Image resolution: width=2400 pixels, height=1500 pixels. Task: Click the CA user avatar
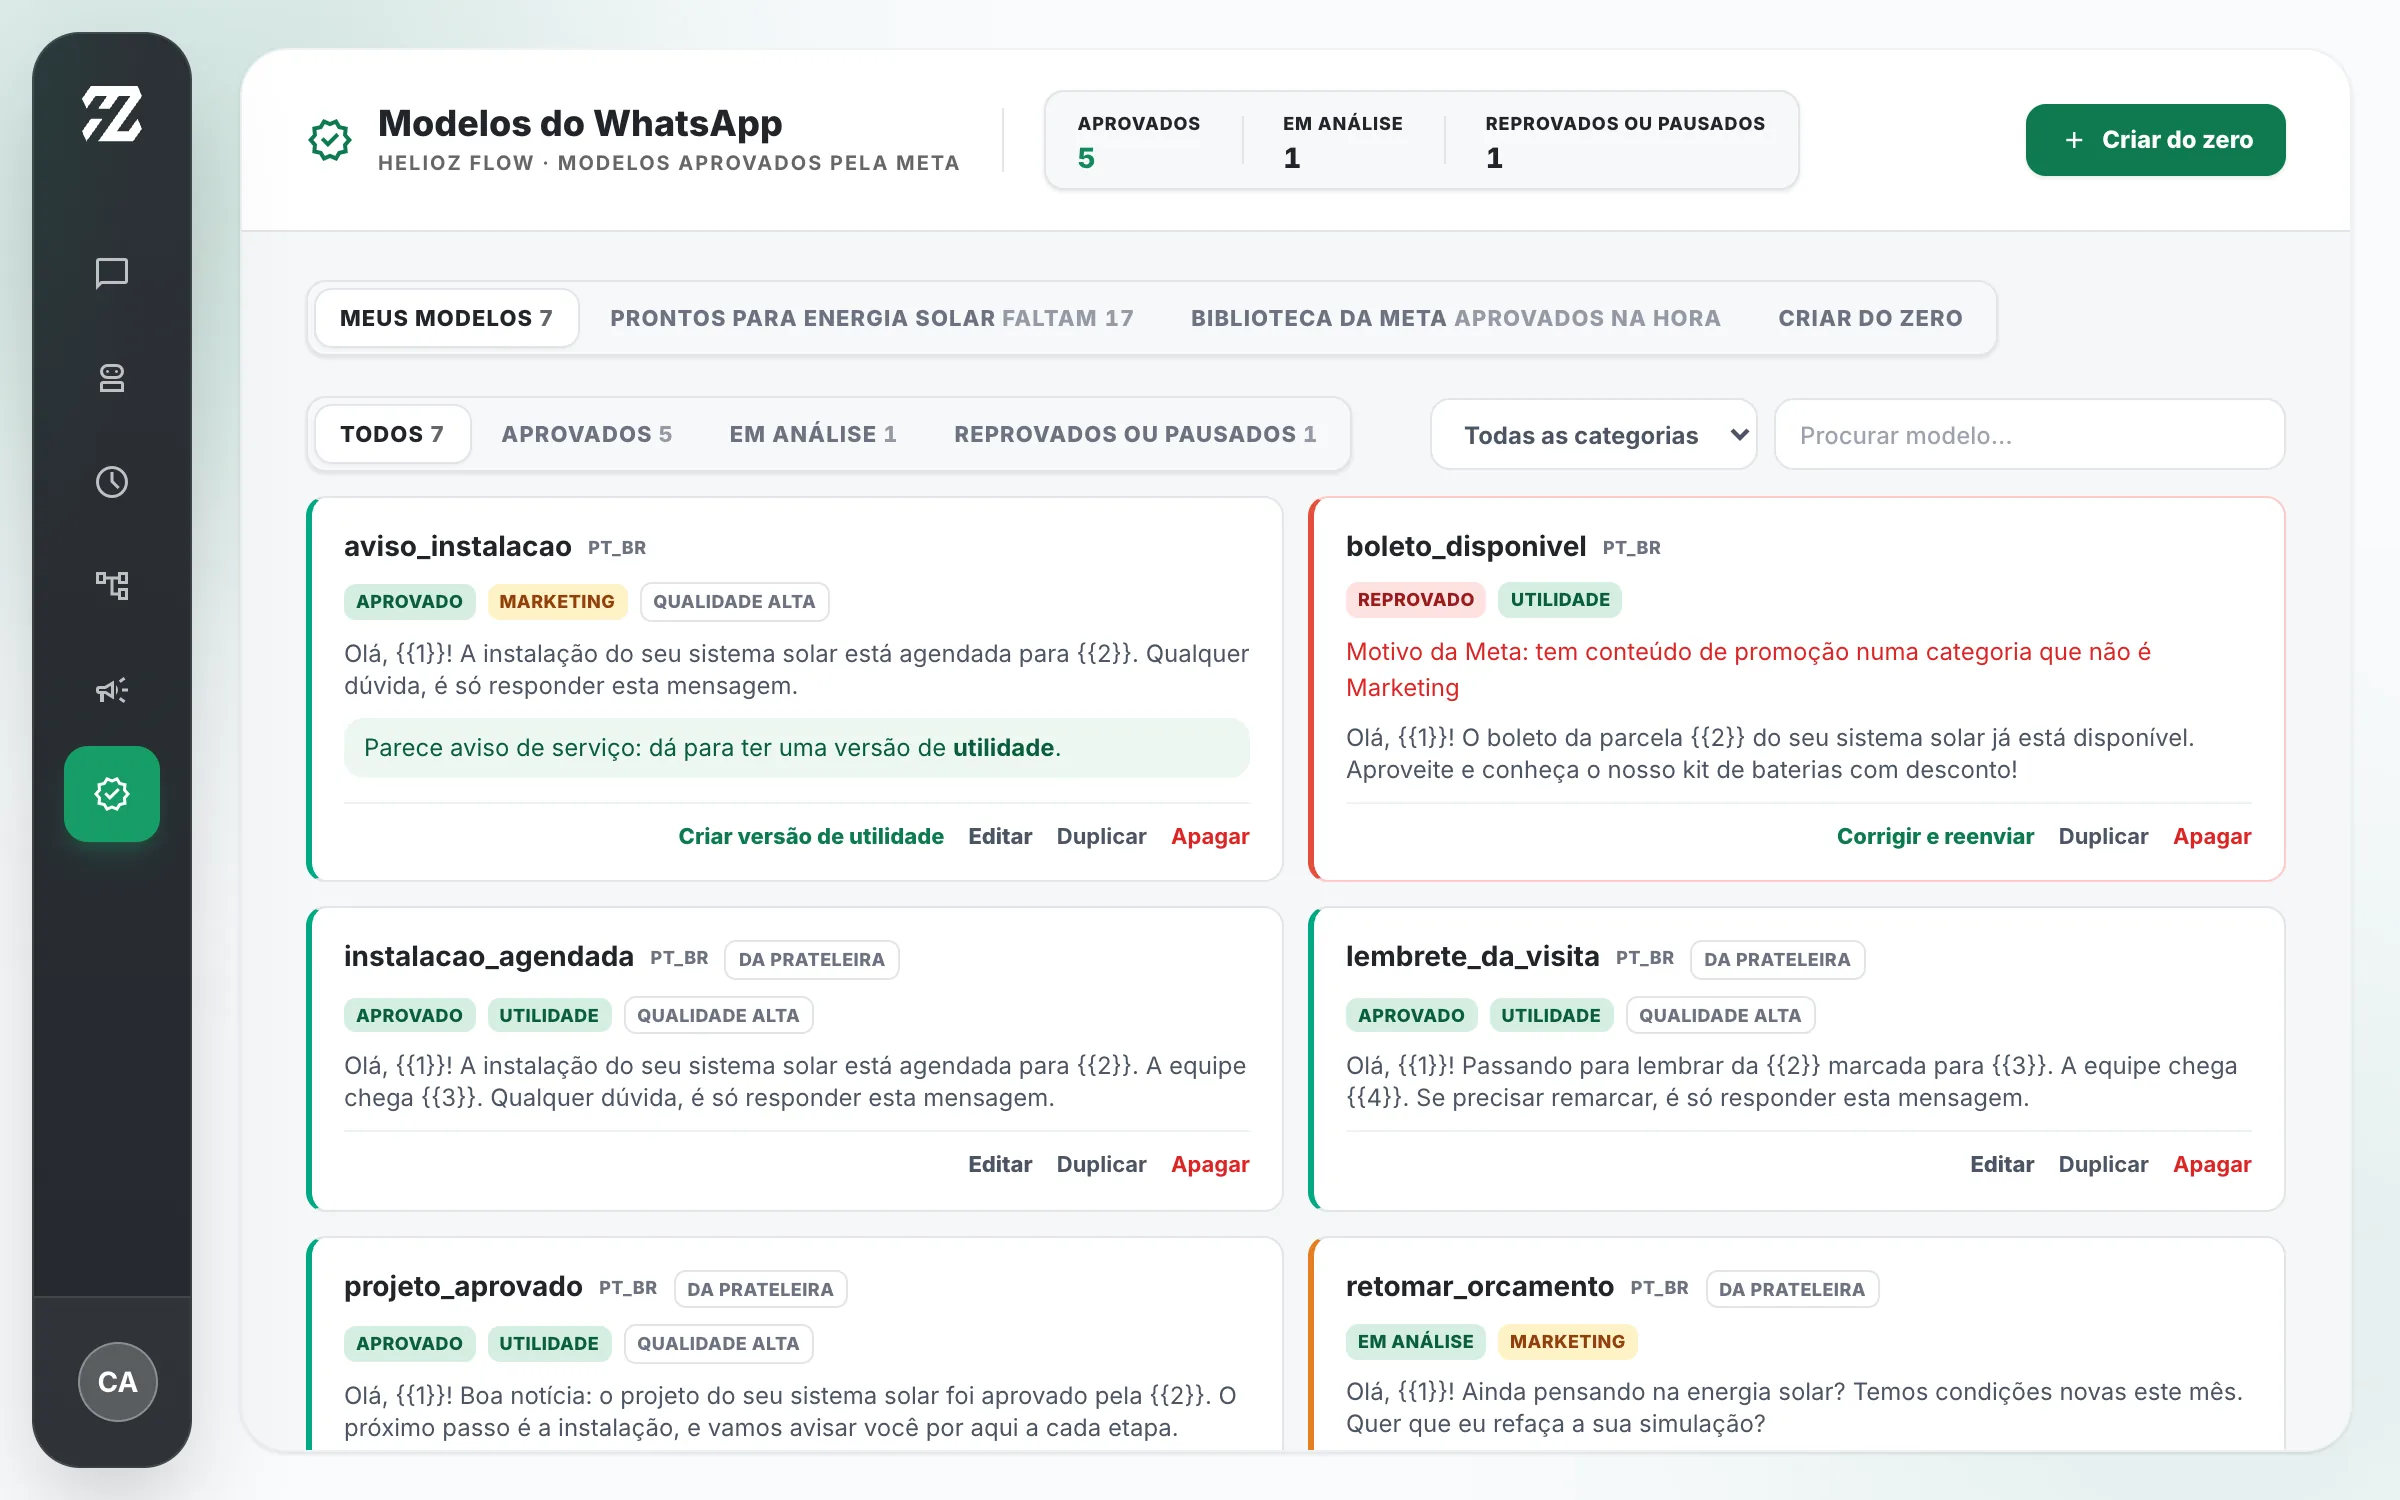(x=118, y=1382)
